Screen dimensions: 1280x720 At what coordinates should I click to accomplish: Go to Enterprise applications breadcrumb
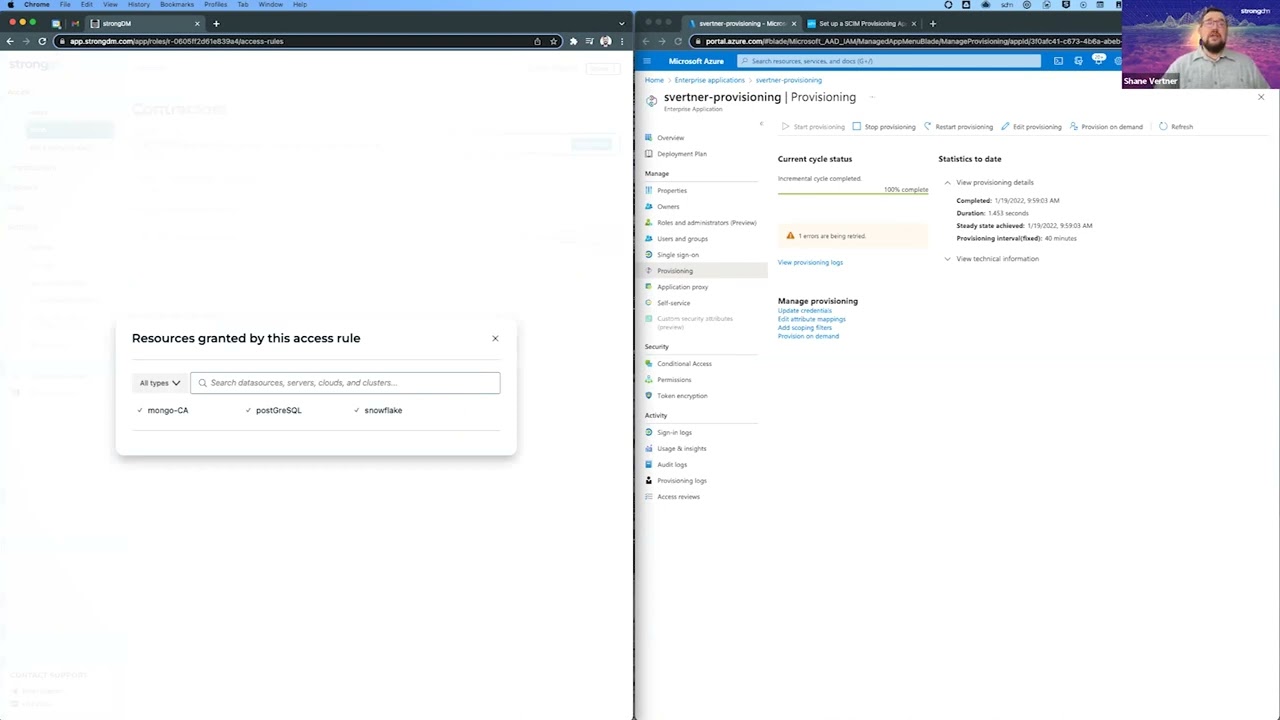coord(709,80)
